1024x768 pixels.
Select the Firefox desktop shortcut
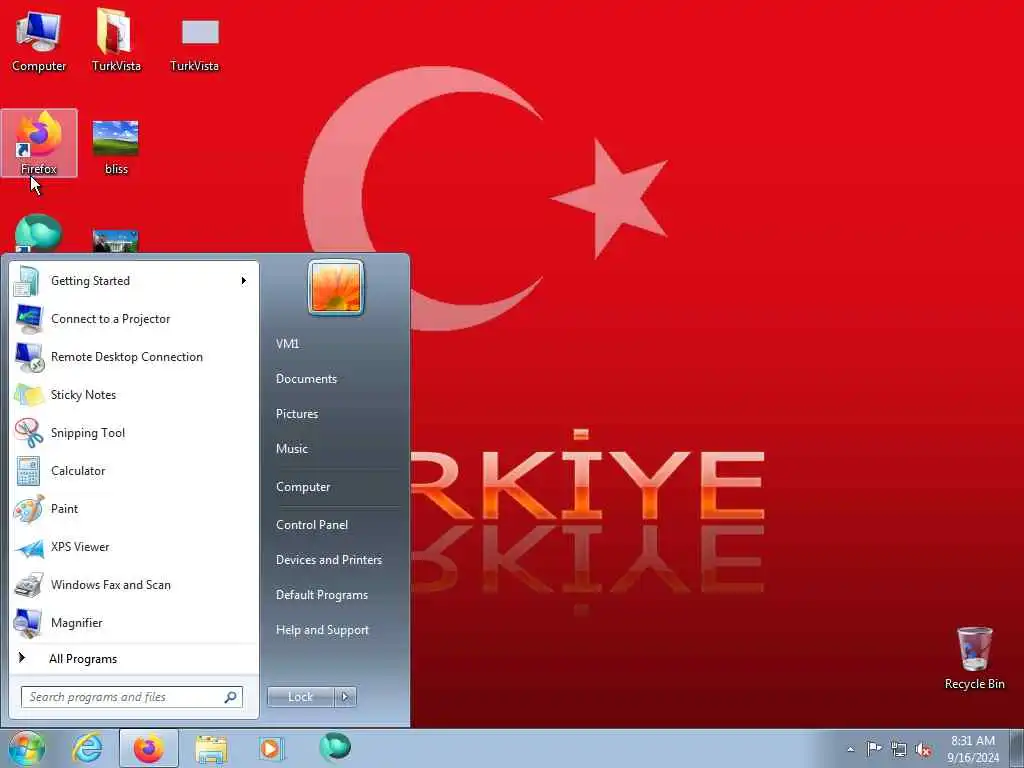tap(39, 143)
